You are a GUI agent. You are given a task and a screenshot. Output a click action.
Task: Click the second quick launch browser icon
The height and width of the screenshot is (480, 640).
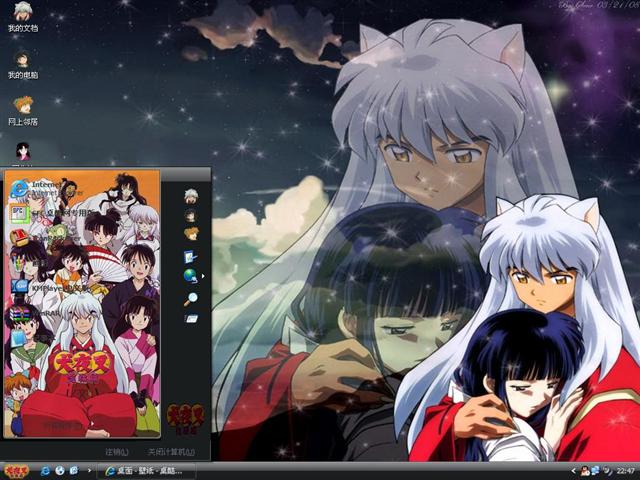60,471
